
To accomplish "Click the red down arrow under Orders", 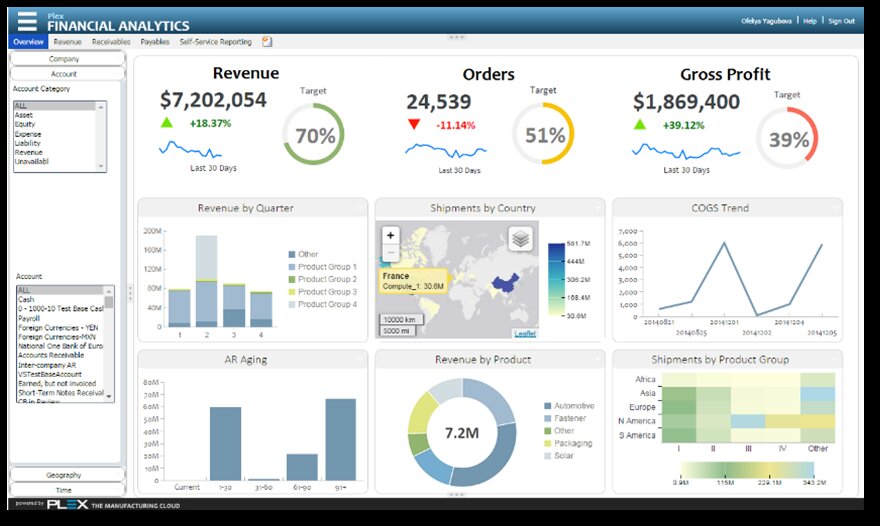I will pyautogui.click(x=414, y=125).
